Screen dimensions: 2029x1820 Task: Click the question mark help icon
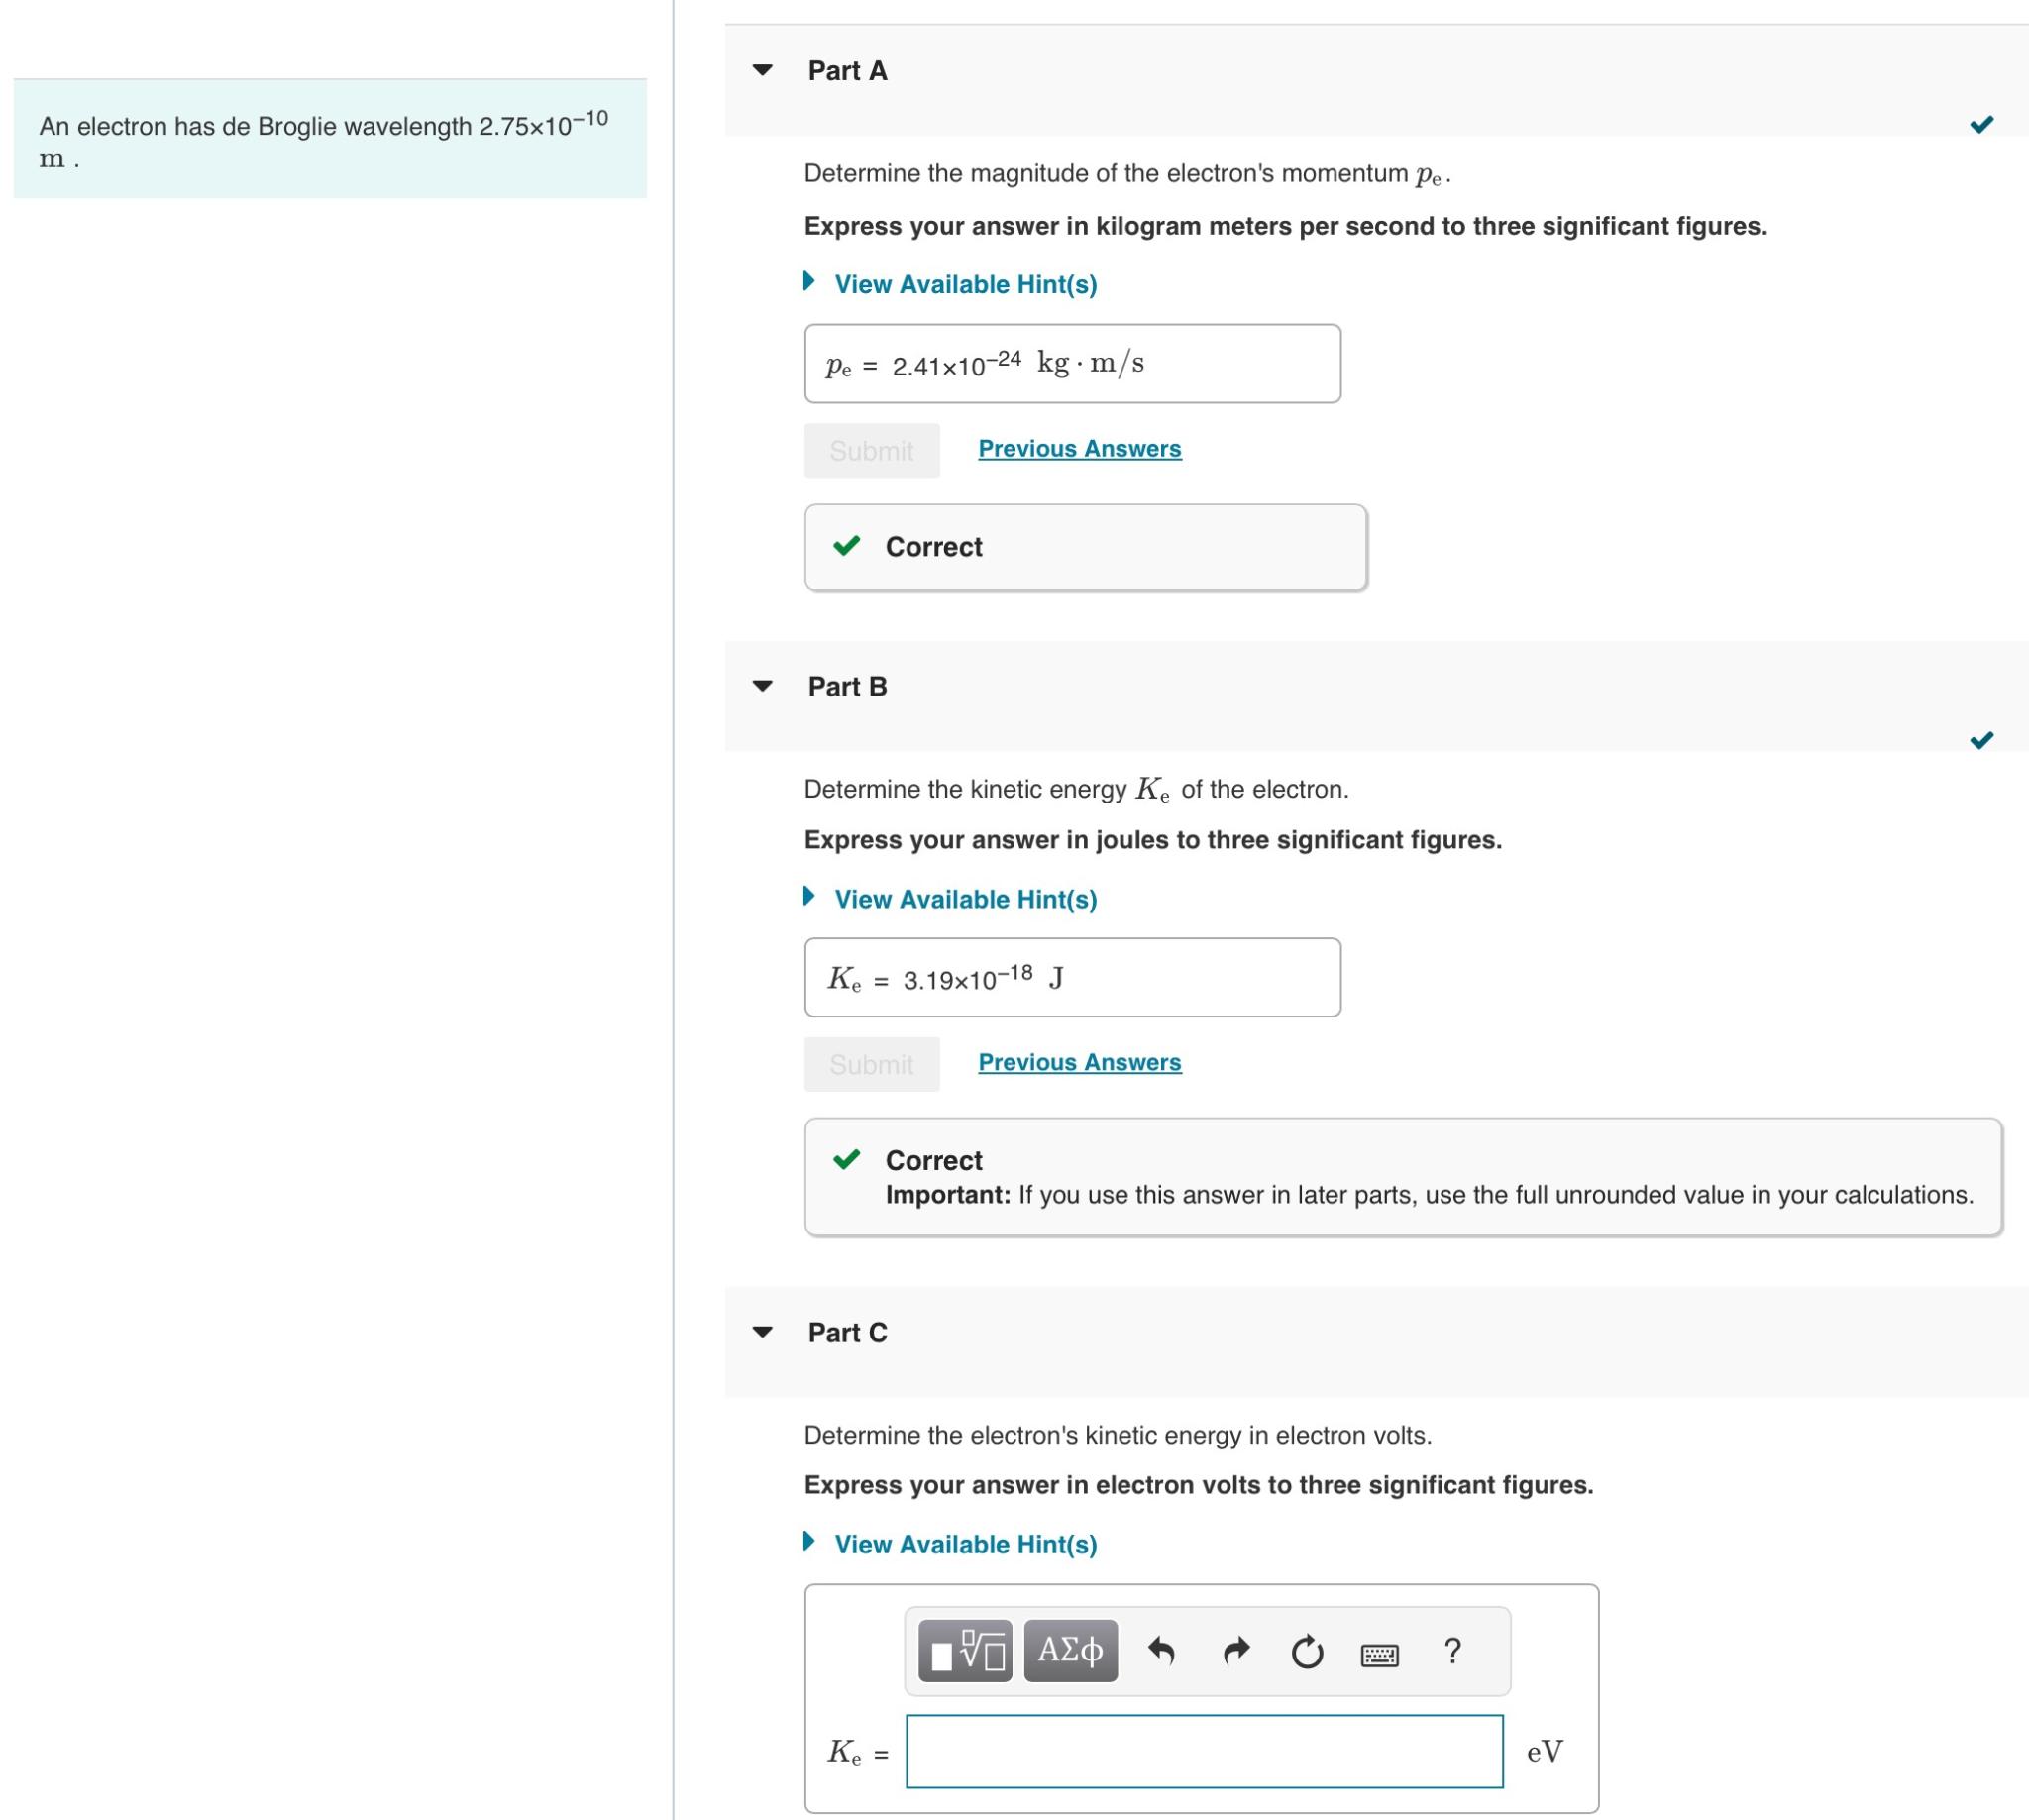(1452, 1650)
